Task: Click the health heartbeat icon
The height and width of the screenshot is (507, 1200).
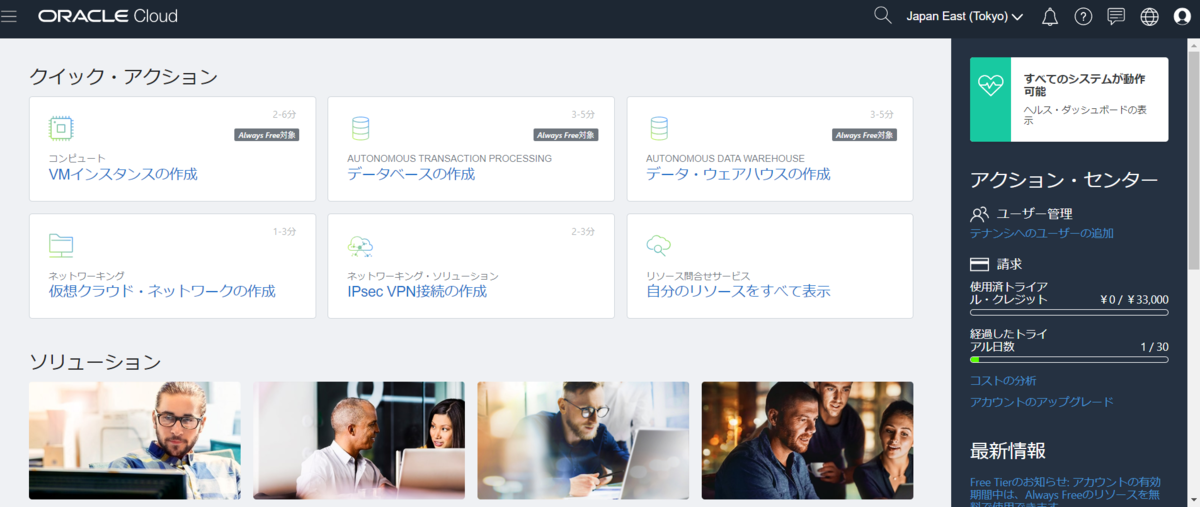Action: point(990,85)
